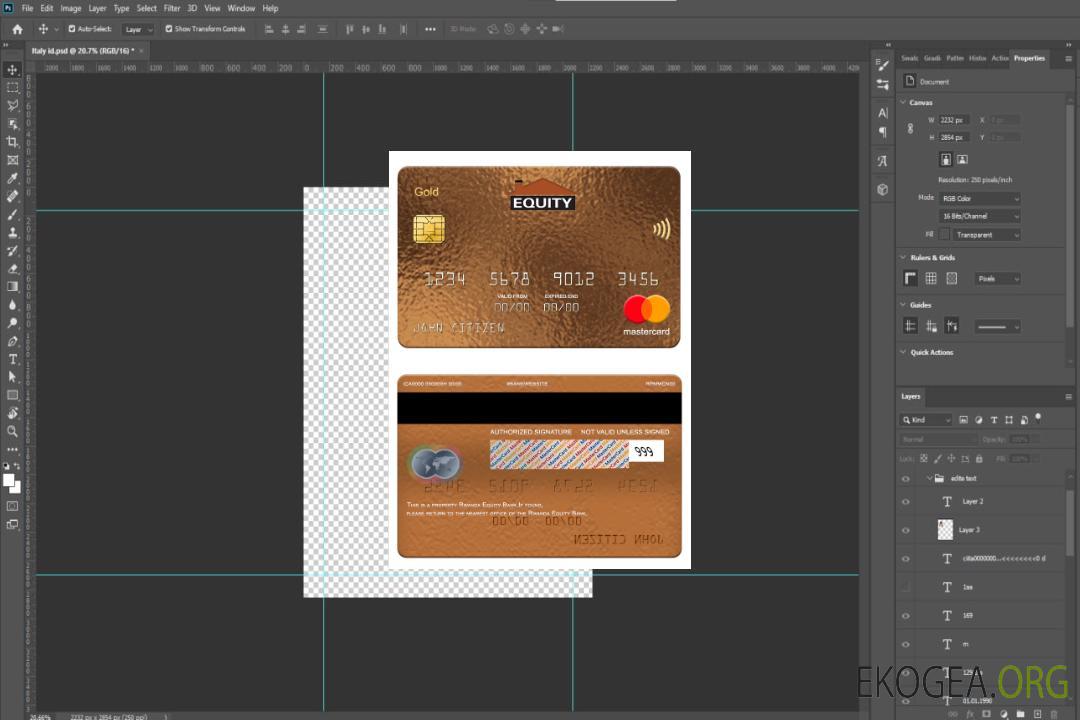Click the foreground color swatch
Viewport: 1080px width, 720px height.
pyautogui.click(x=9, y=480)
